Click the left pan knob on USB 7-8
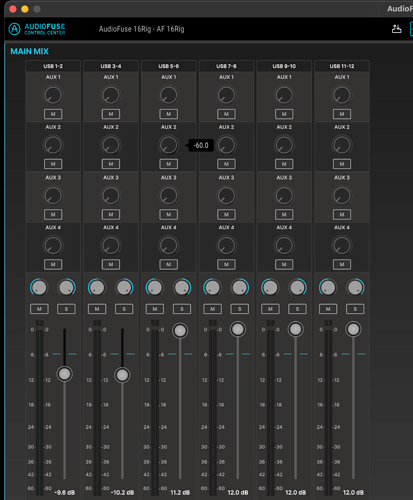The height and width of the screenshot is (500, 413). click(x=212, y=287)
